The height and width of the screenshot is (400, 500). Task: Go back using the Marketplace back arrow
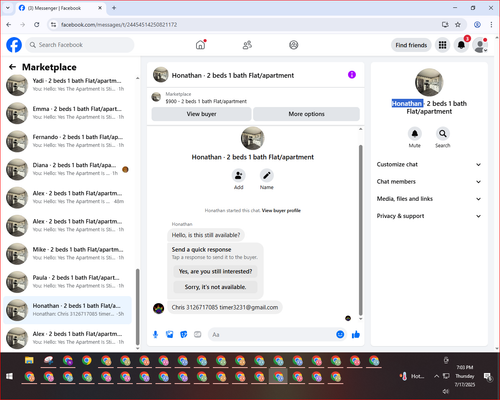pos(12,67)
